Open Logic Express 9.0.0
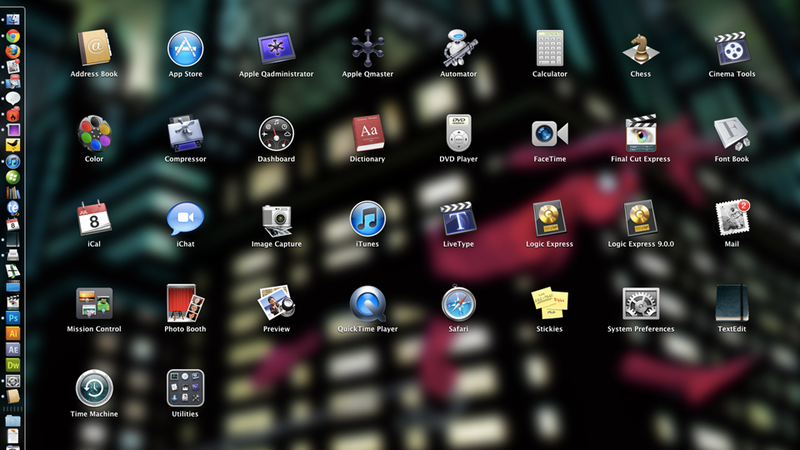This screenshot has height=450, width=800. [640, 218]
